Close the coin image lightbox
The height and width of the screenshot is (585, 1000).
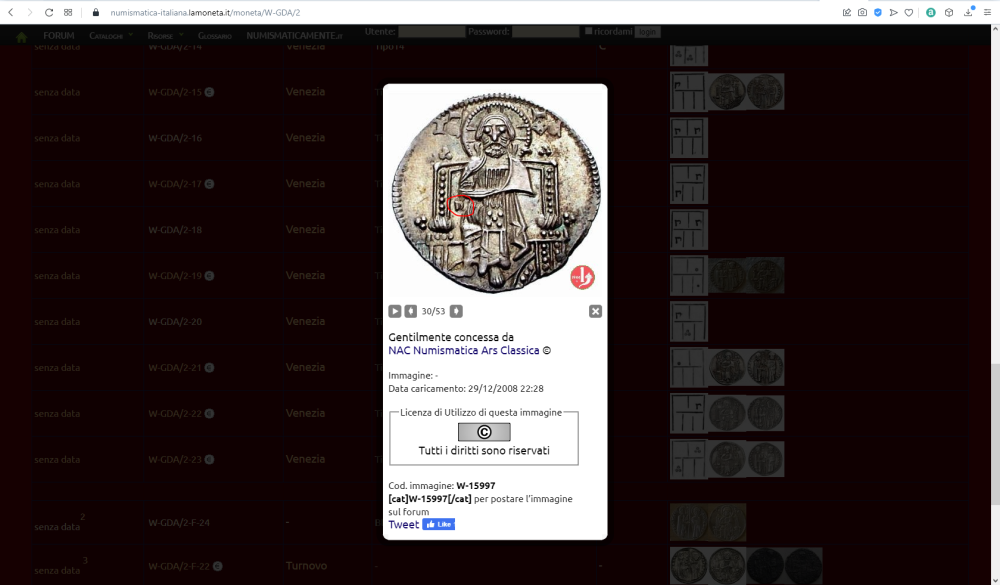coord(595,311)
